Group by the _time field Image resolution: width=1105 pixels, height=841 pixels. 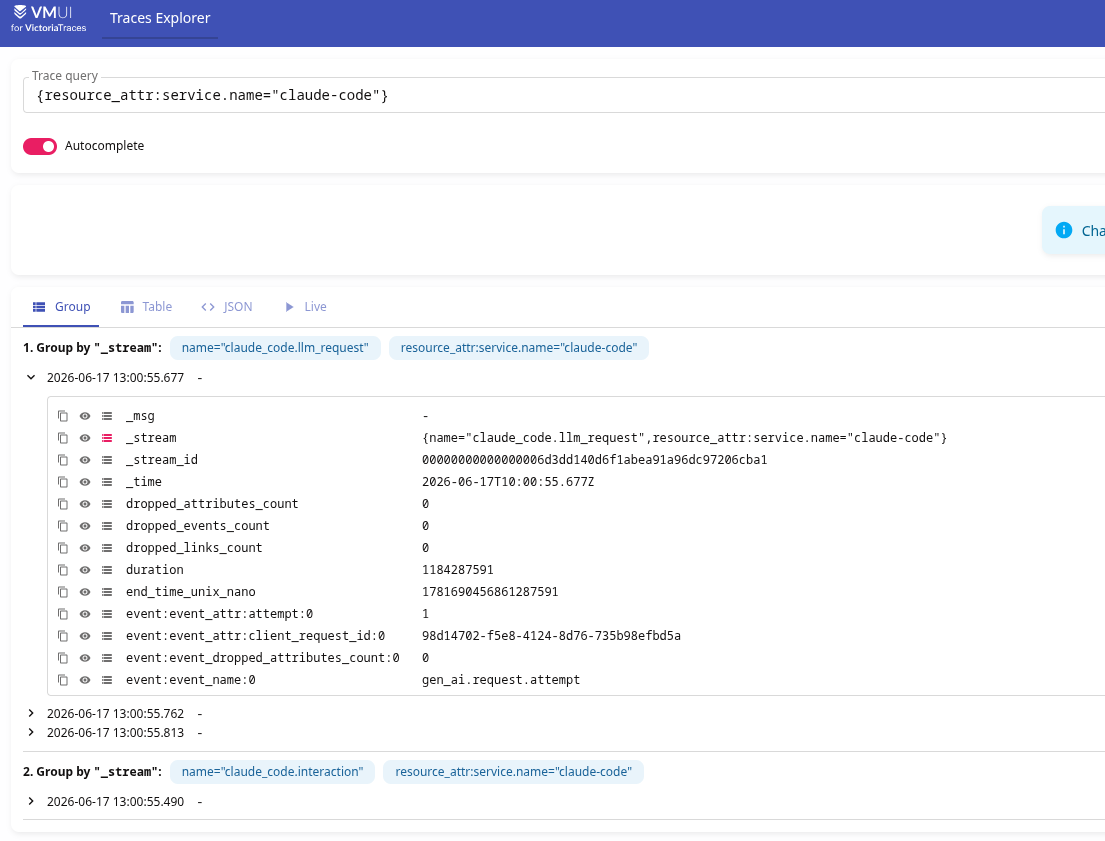107,481
